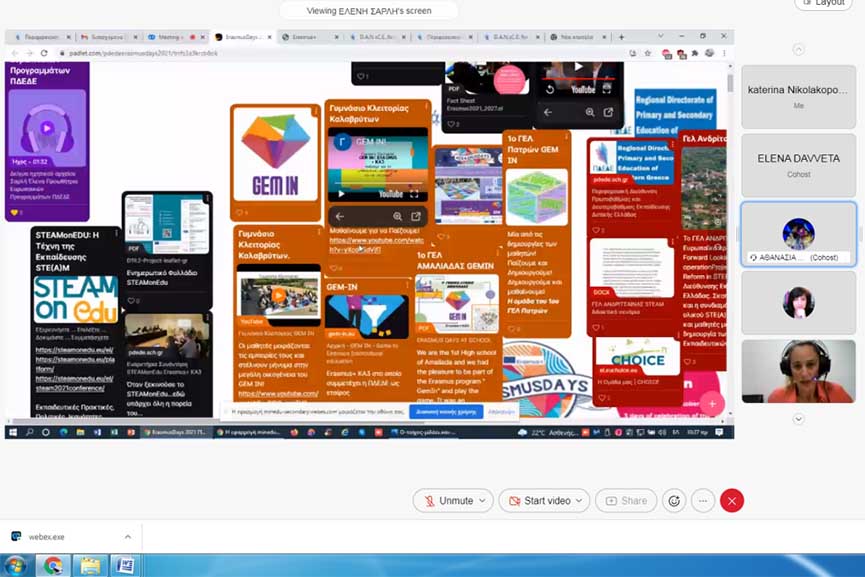The image size is (865, 577).
Task: Start video in the Webex meeting
Action: click(539, 501)
